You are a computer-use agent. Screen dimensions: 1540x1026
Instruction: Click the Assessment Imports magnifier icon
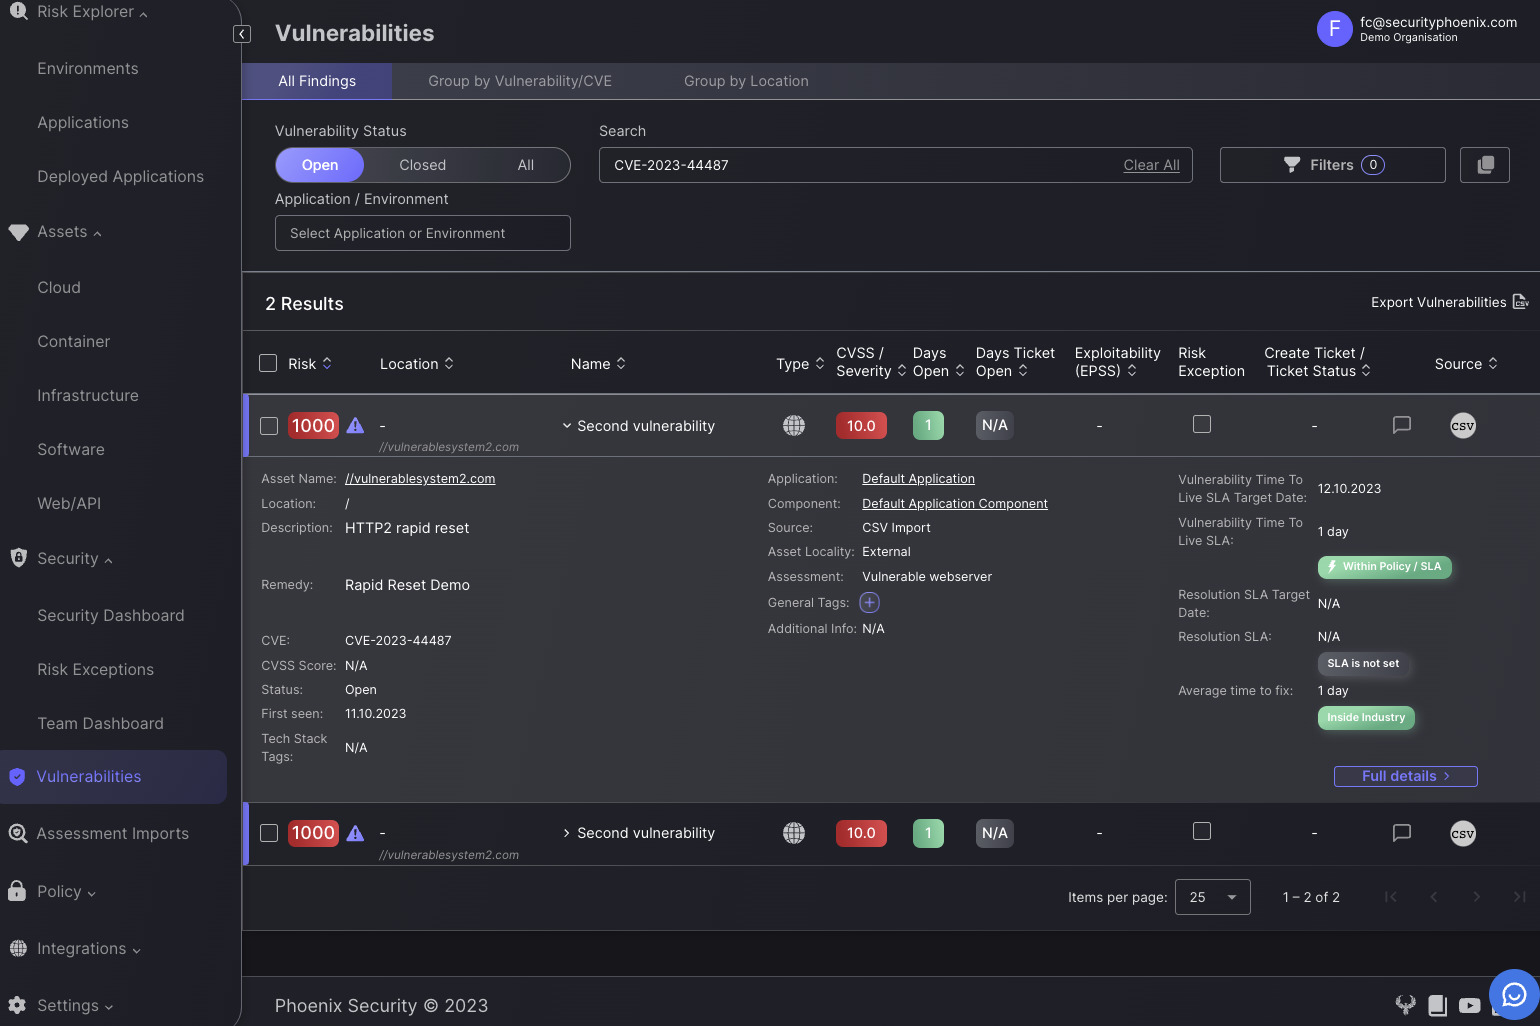click(17, 833)
